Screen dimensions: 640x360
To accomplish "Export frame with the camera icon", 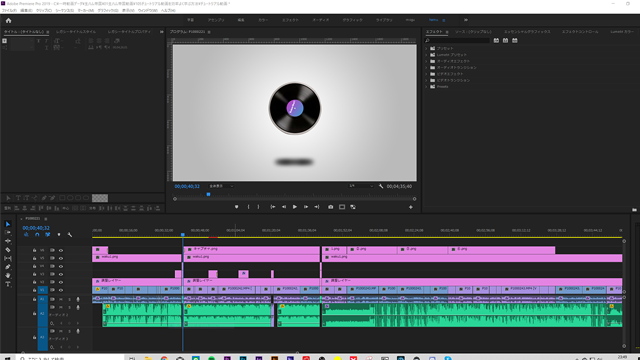I will pyautogui.click(x=331, y=207).
